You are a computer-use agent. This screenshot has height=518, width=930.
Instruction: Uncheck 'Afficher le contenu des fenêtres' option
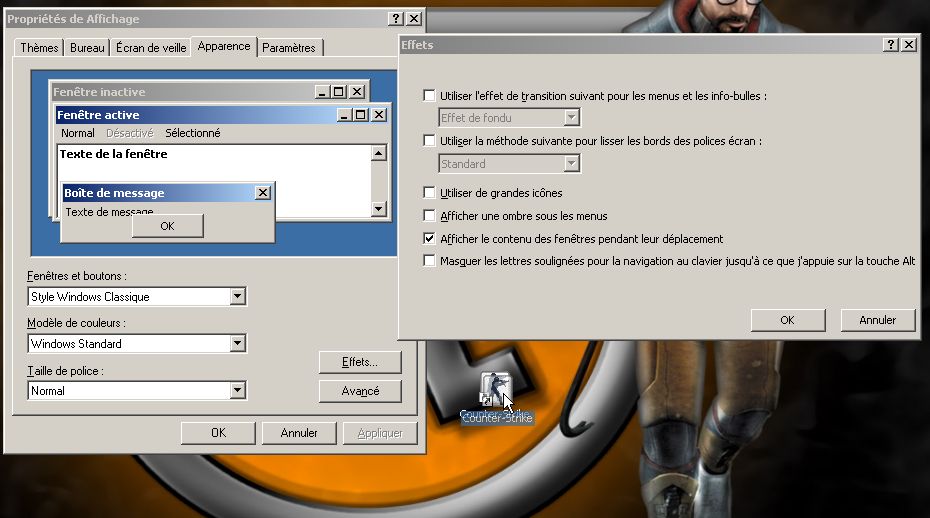tap(430, 239)
